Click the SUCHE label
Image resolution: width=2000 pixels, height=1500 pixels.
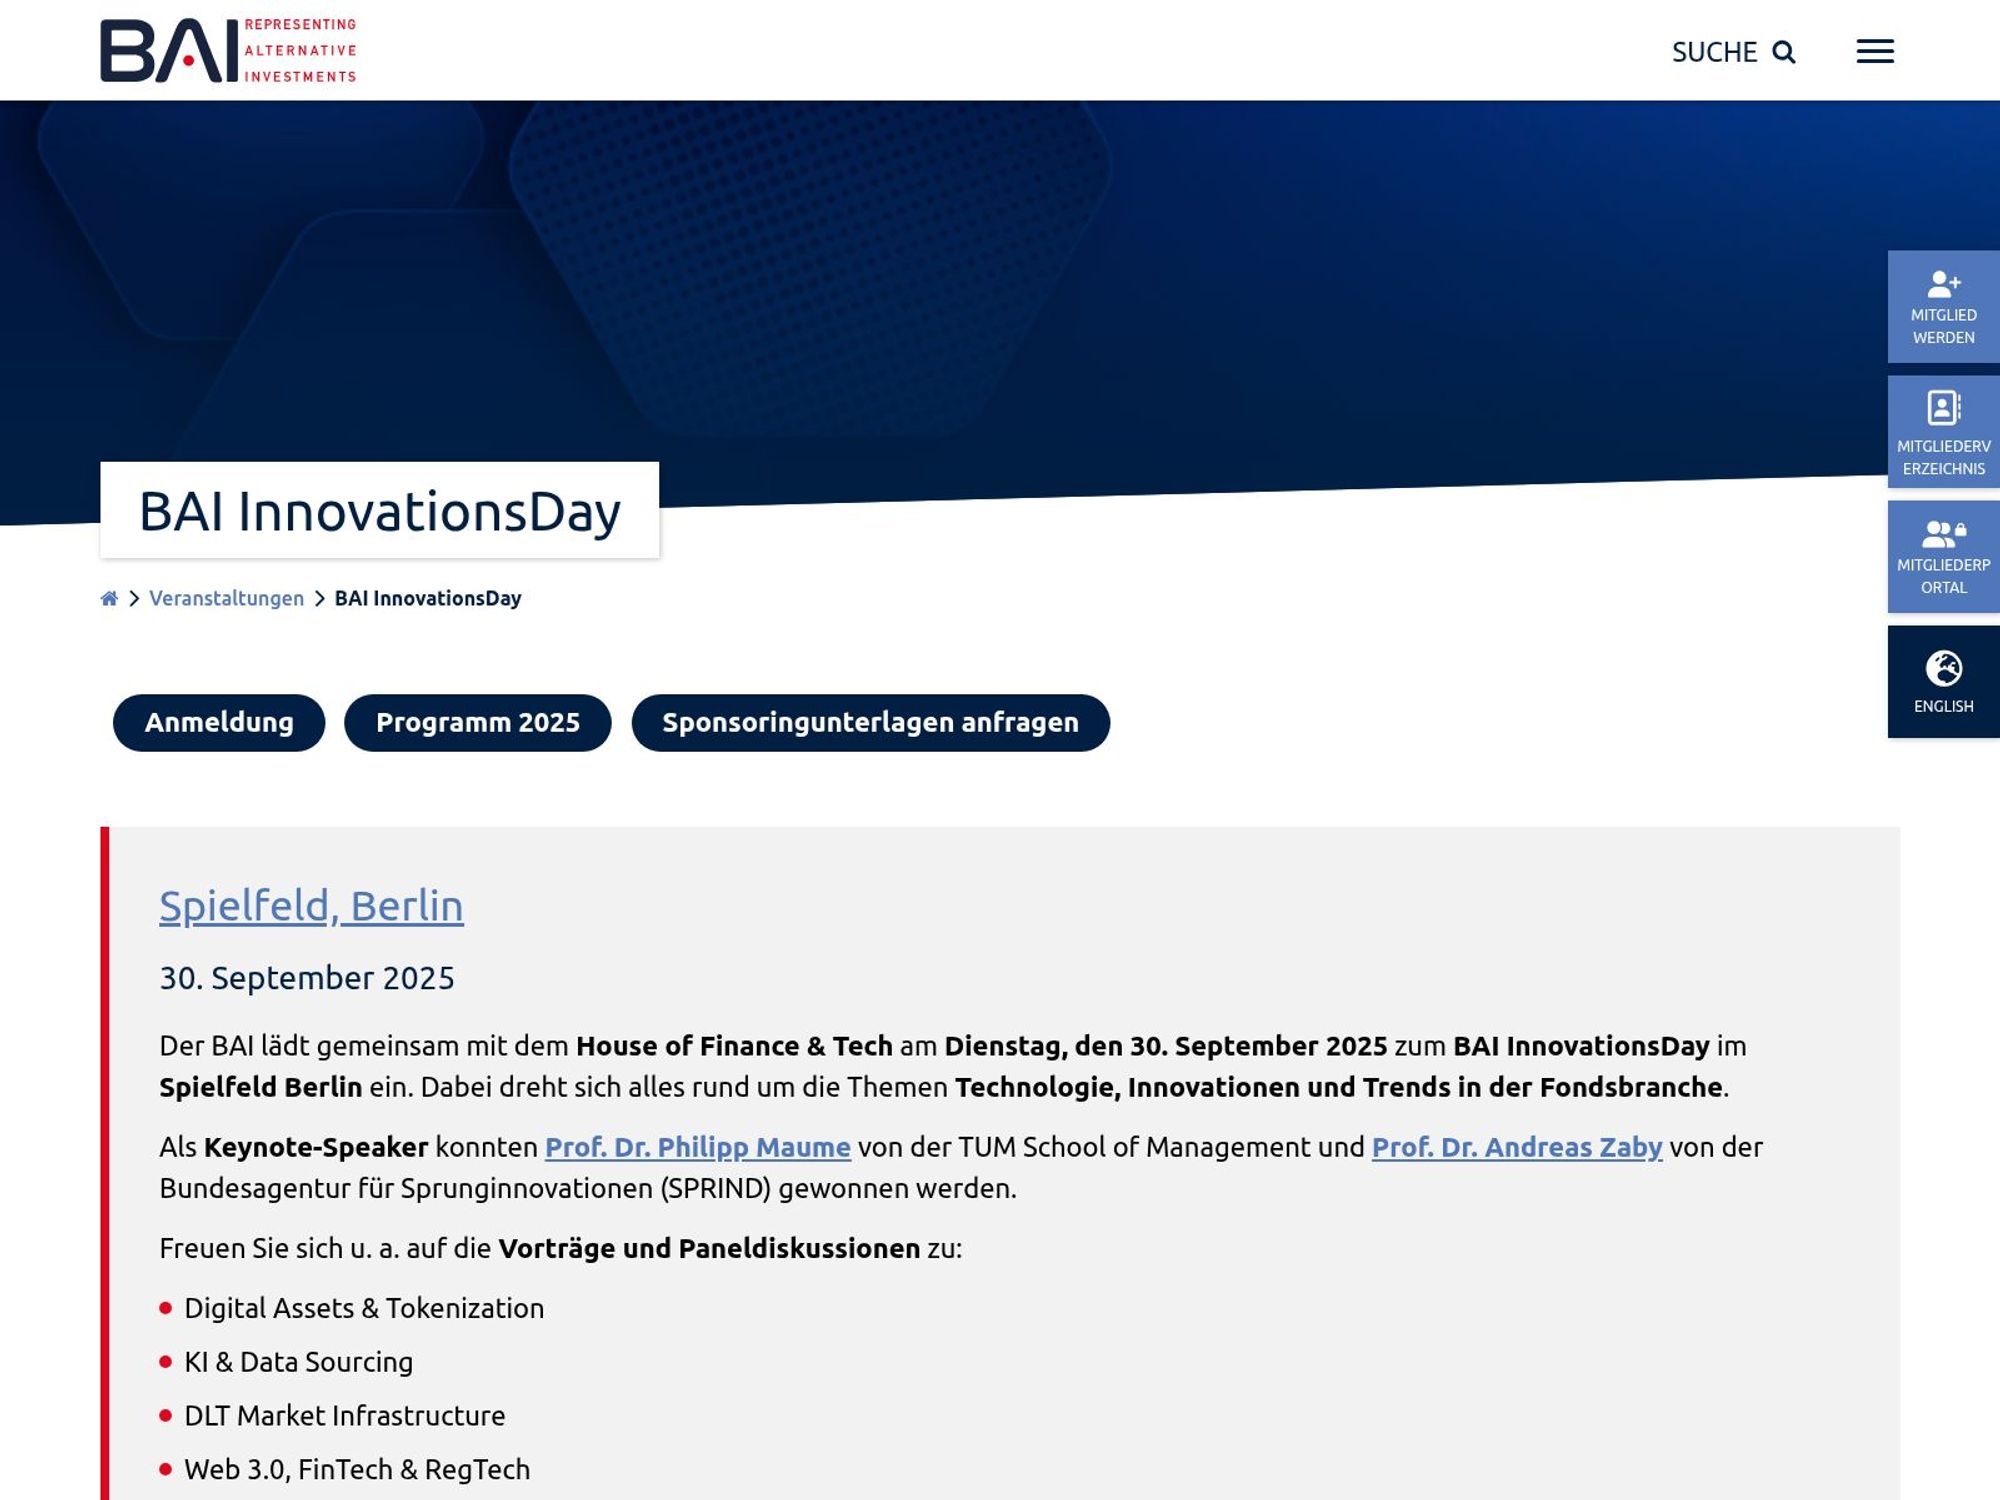(1714, 52)
